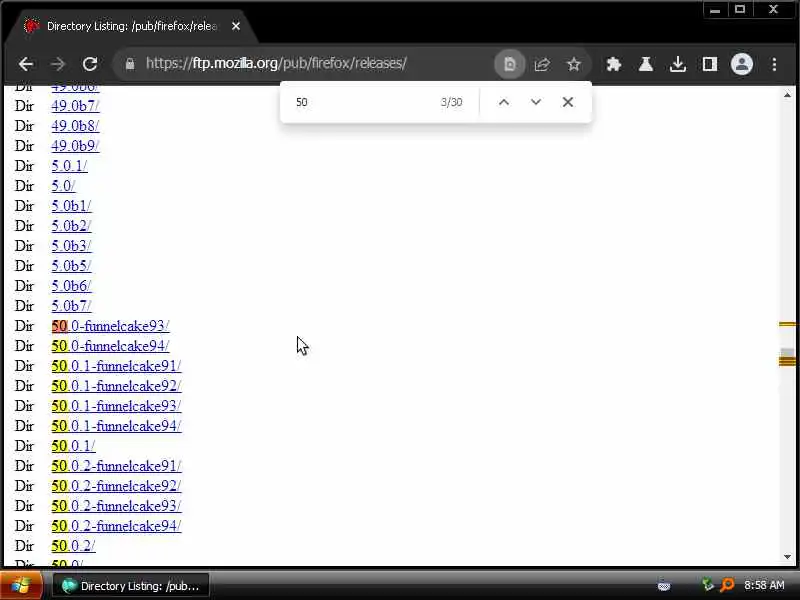The image size is (800, 600).
Task: Click the 8:58 AM clock
Action: tap(764, 585)
